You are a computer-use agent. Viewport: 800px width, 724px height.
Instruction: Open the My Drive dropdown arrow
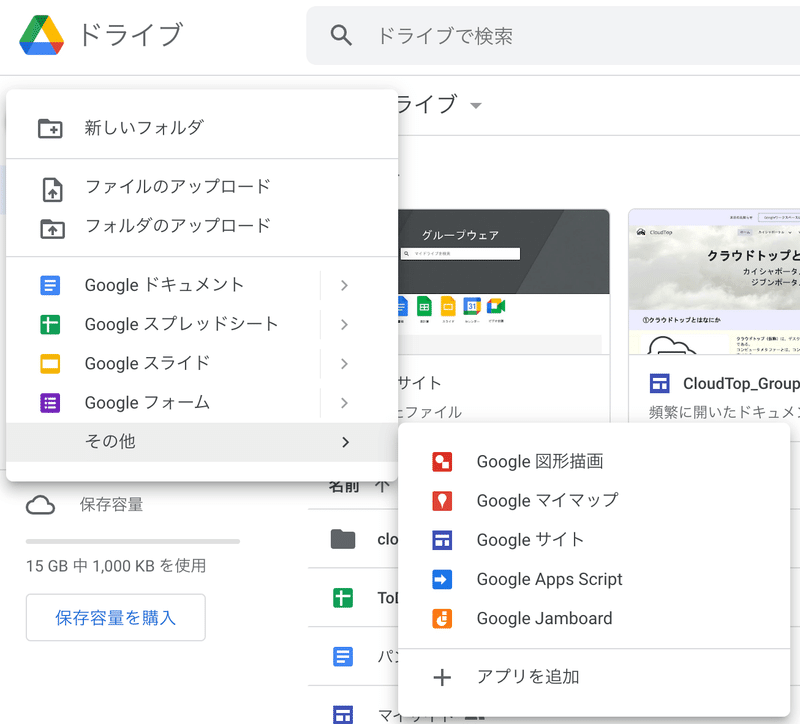pos(476,105)
